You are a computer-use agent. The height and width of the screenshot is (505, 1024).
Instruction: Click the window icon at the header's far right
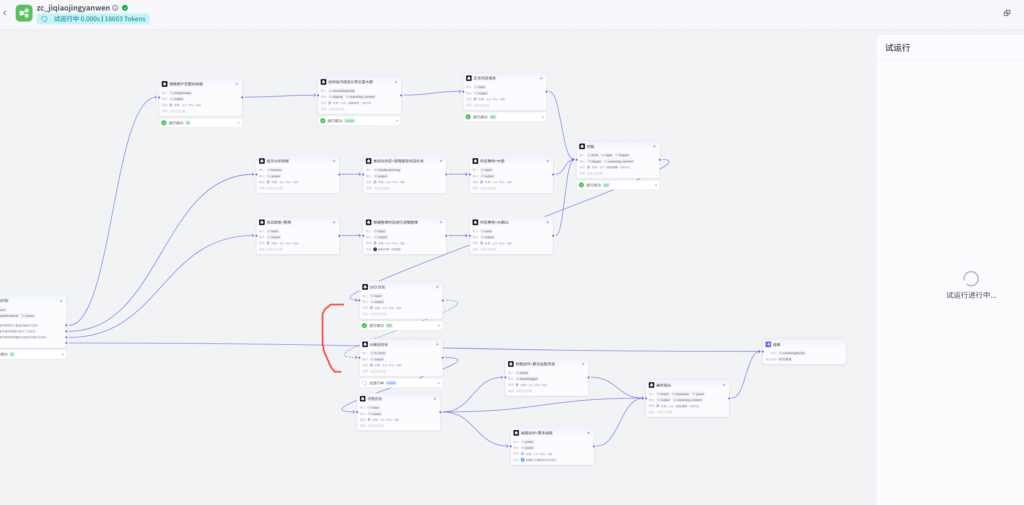(1007, 13)
